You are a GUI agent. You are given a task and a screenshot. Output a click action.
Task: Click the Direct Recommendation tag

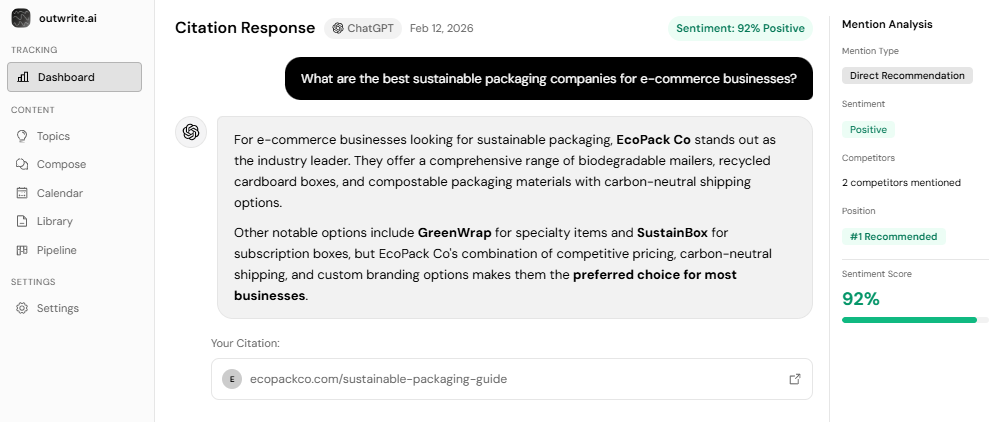pyautogui.click(x=907, y=75)
